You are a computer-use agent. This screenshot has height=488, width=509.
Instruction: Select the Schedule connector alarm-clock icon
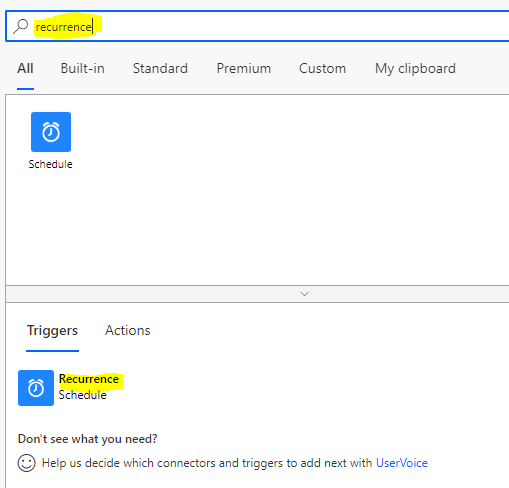pyautogui.click(x=51, y=132)
